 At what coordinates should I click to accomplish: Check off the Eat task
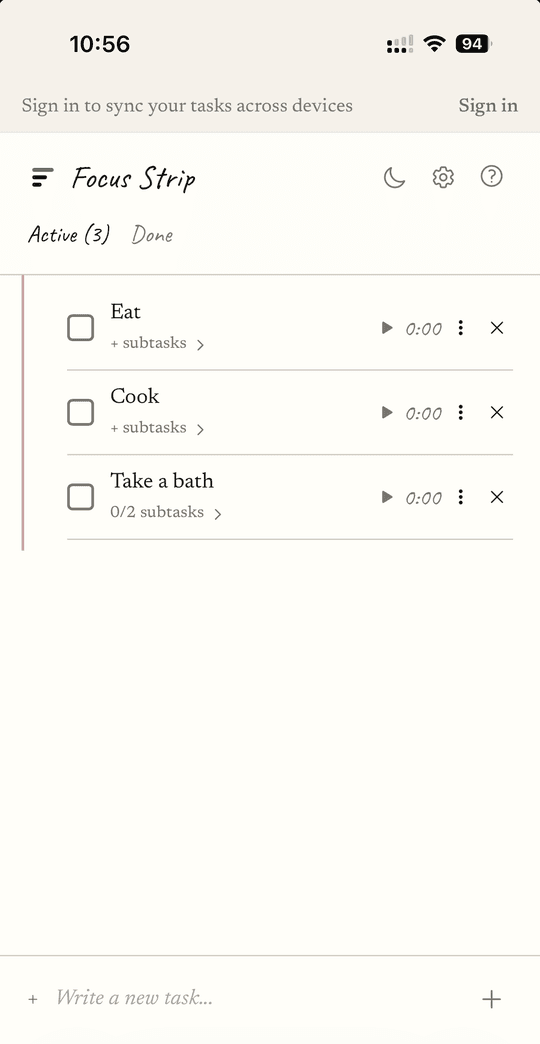point(81,328)
